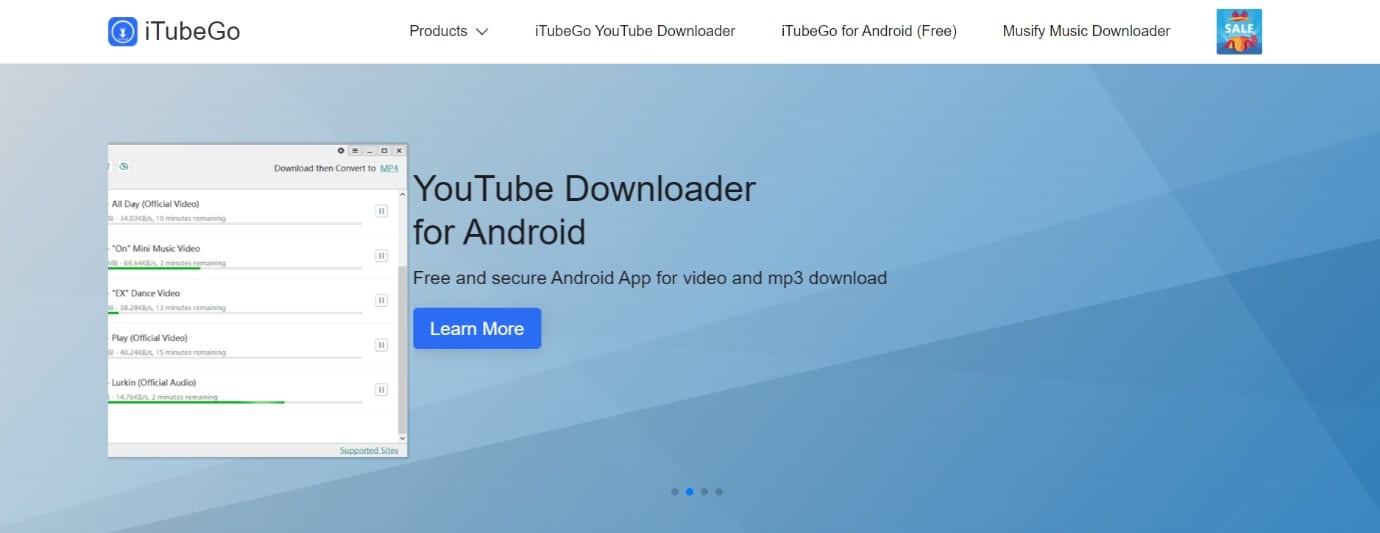Image resolution: width=1380 pixels, height=533 pixels.
Task: Click the iTubeGo brand name text
Action: [x=193, y=31]
